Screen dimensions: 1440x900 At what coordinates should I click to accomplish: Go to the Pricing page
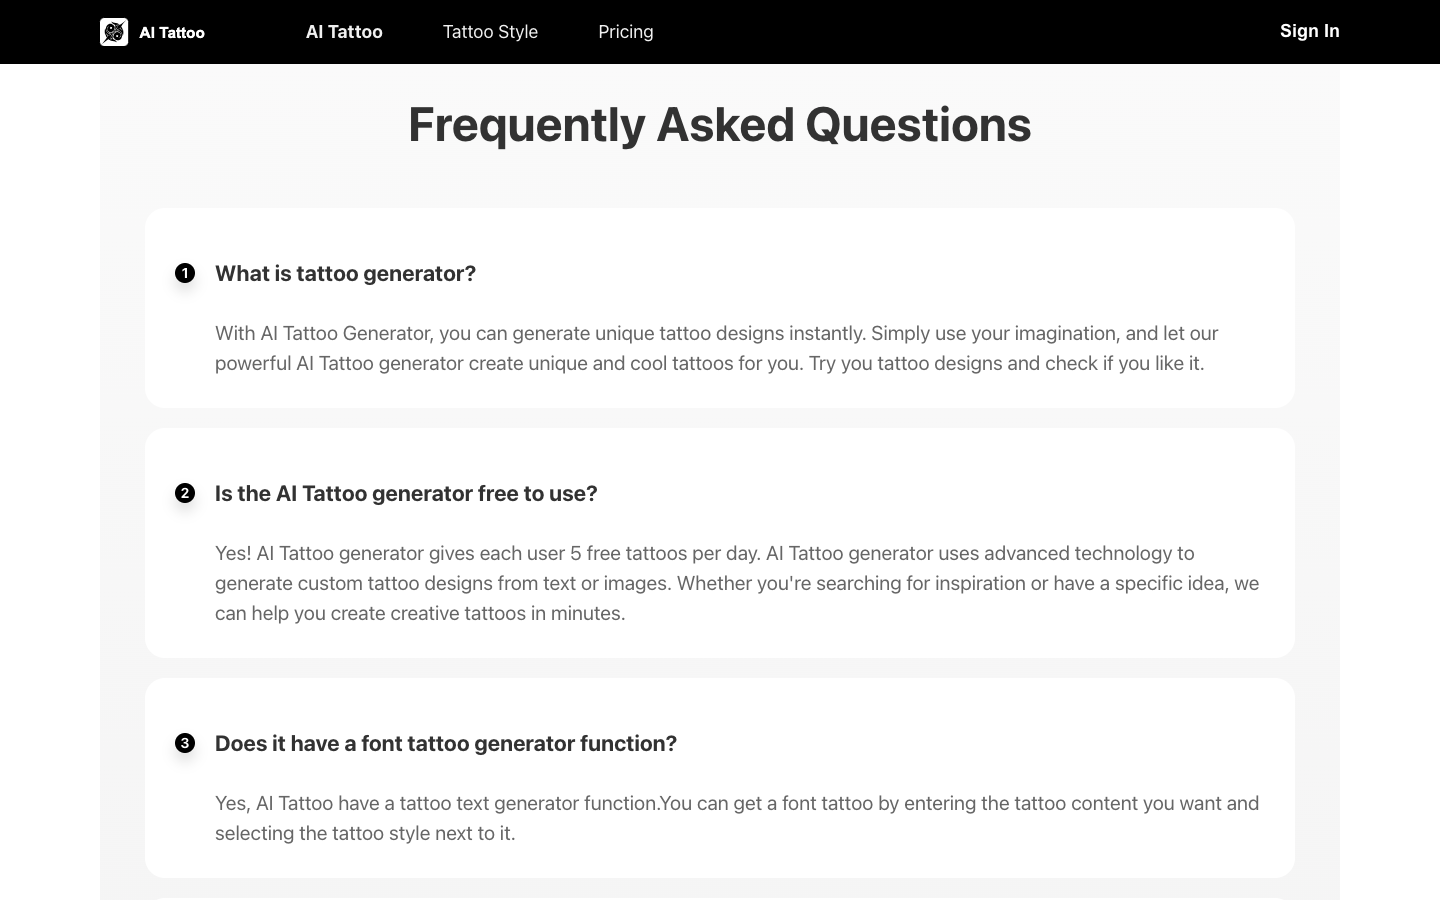point(626,32)
